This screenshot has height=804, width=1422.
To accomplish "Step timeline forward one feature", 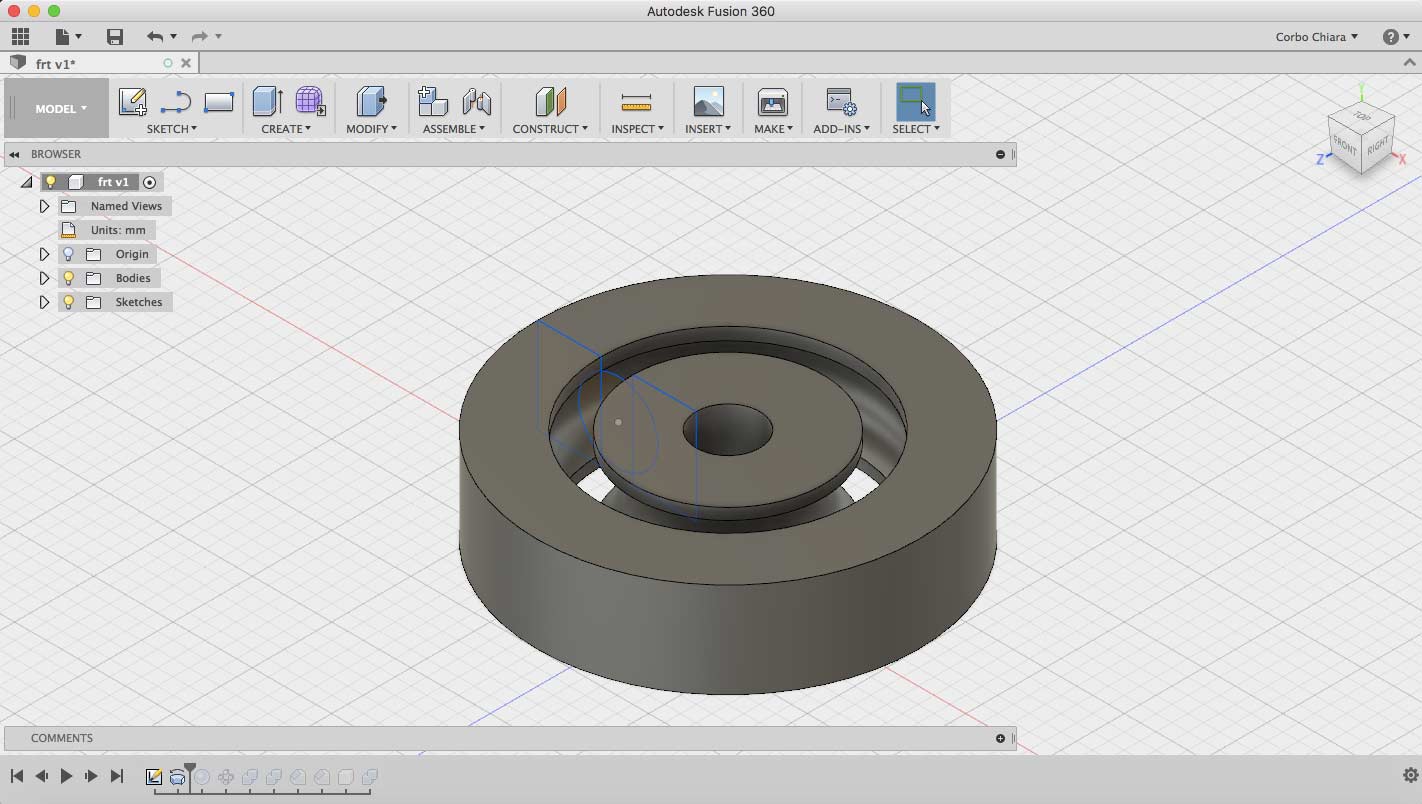I will (x=91, y=776).
